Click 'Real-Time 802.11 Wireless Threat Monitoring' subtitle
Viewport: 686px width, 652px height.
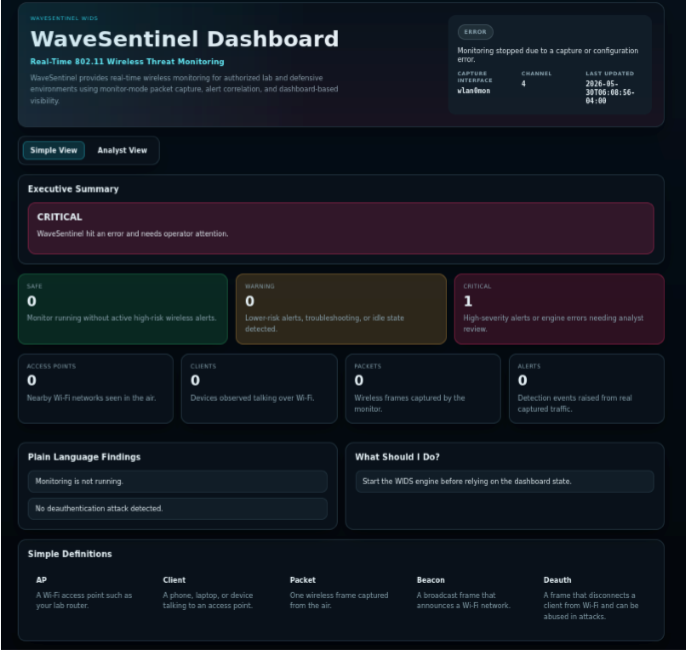(127, 62)
